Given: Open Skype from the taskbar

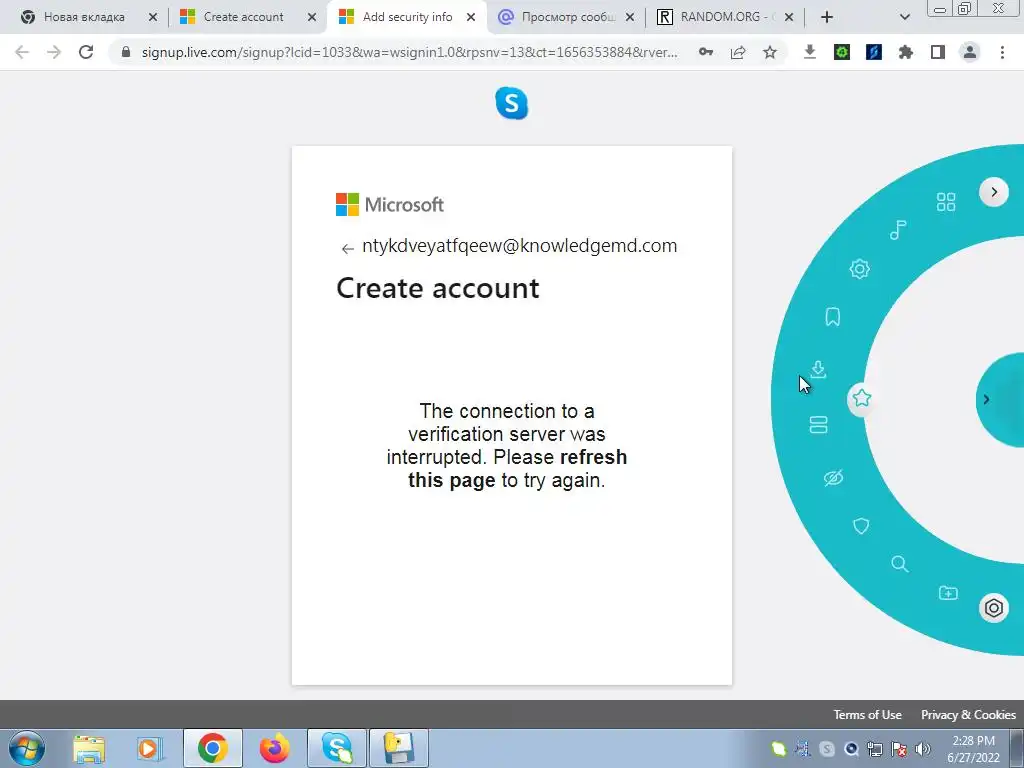Looking at the screenshot, I should tap(336, 748).
